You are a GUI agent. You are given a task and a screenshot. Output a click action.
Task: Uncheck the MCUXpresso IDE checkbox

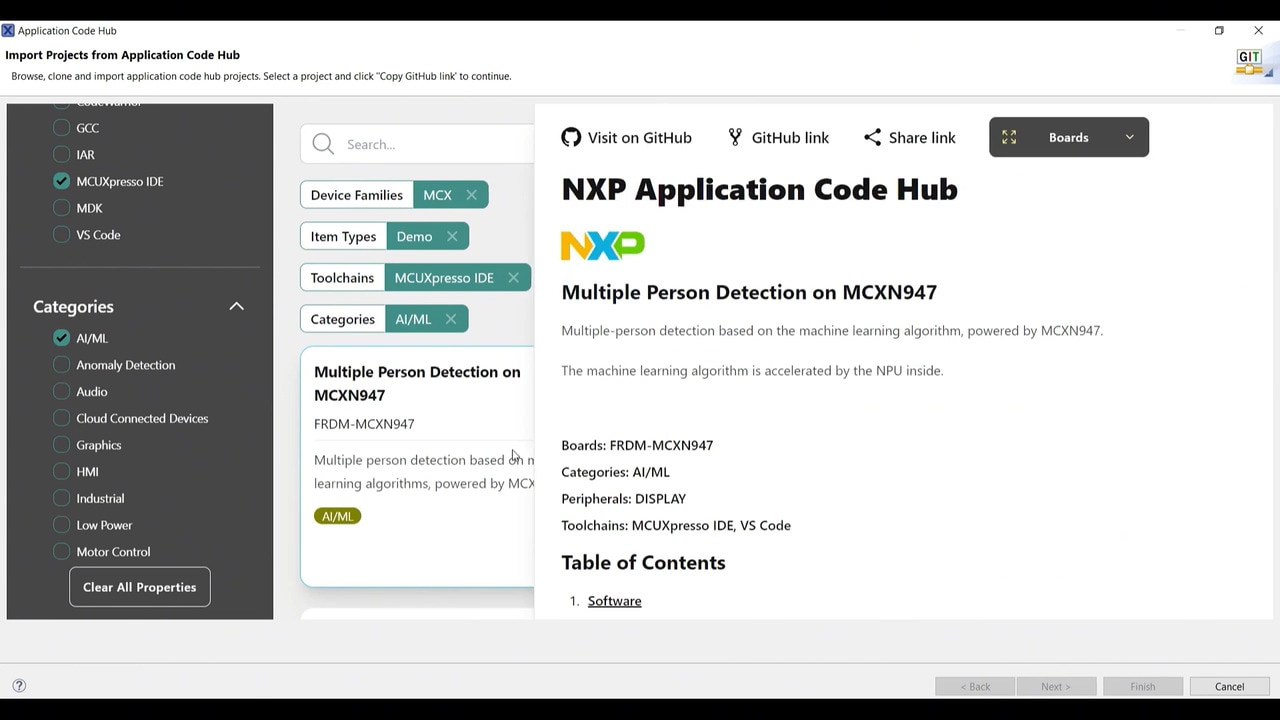click(x=62, y=182)
